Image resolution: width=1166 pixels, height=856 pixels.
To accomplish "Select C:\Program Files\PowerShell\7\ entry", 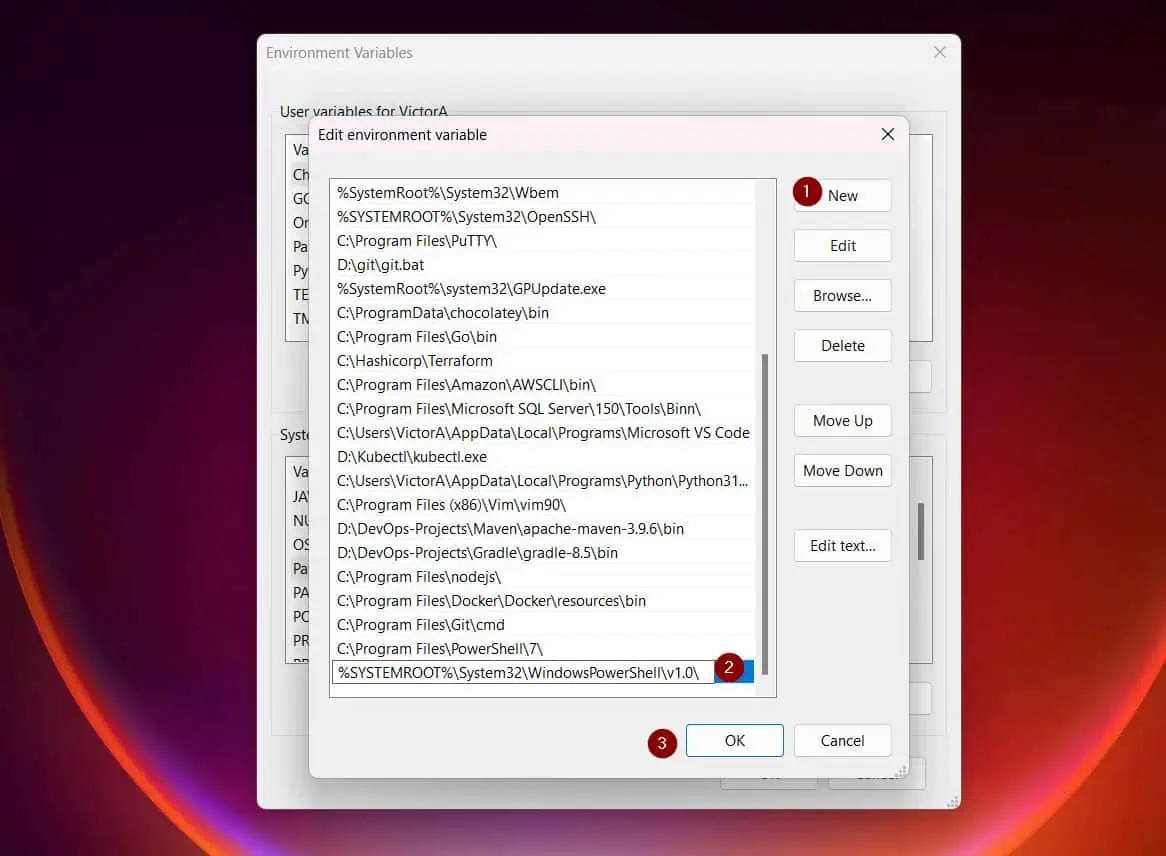I will click(x=543, y=649).
